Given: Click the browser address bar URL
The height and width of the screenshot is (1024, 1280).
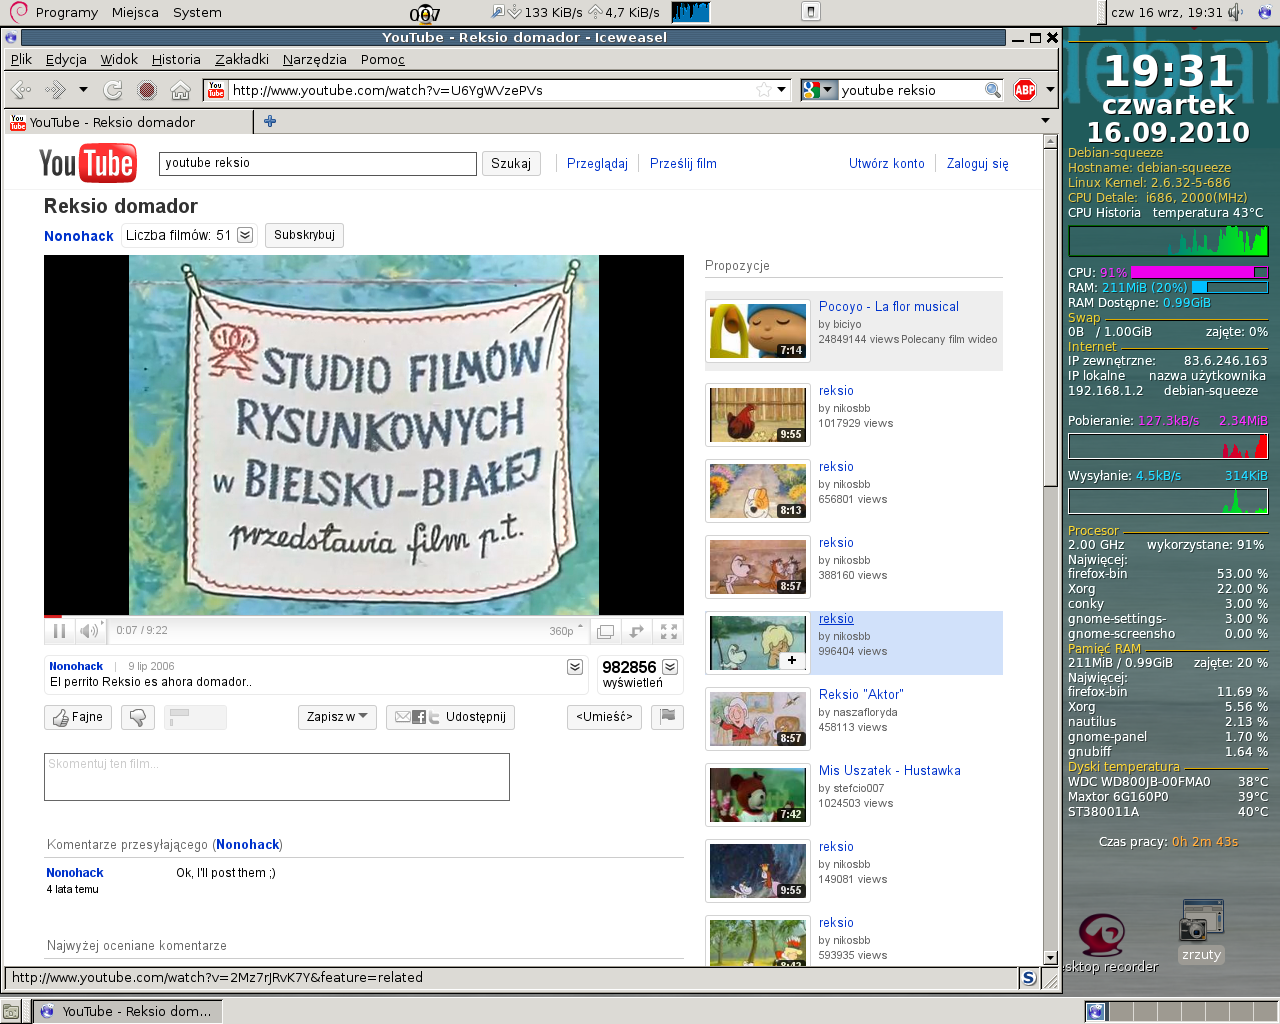Looking at the screenshot, I should [493, 90].
